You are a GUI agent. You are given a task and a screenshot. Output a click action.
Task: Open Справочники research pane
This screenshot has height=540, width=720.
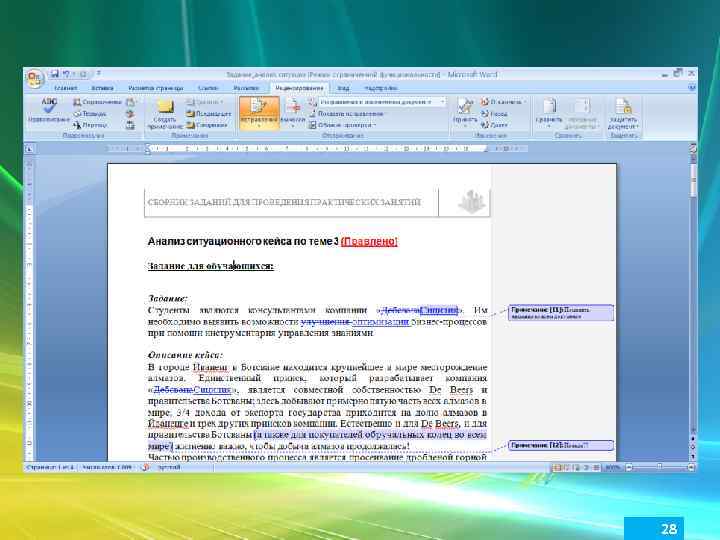(97, 102)
